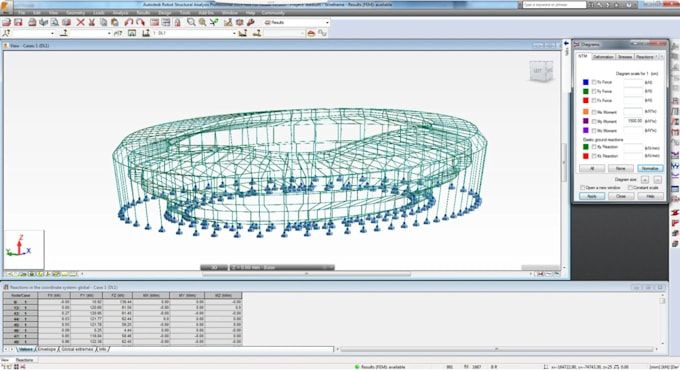Click the orange Mx Moment color swatch
The height and width of the screenshot is (371, 680).
(585, 112)
